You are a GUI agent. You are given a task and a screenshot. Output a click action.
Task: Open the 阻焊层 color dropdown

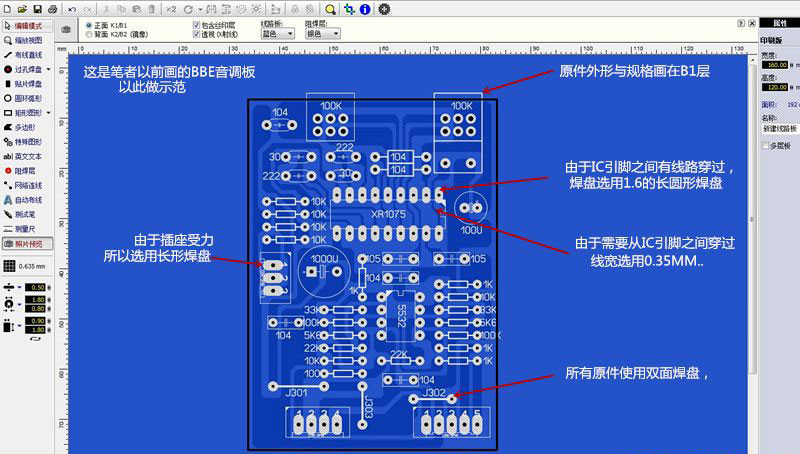coord(322,34)
